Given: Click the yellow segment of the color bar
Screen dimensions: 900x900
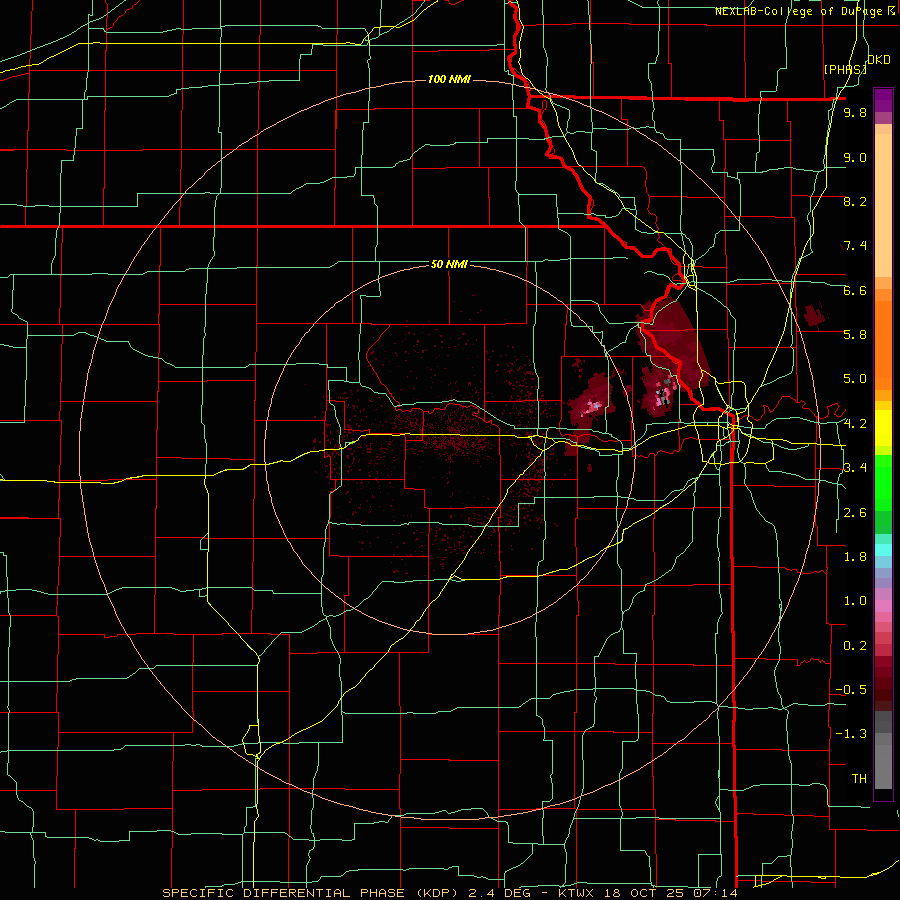Looking at the screenshot, I should (883, 428).
